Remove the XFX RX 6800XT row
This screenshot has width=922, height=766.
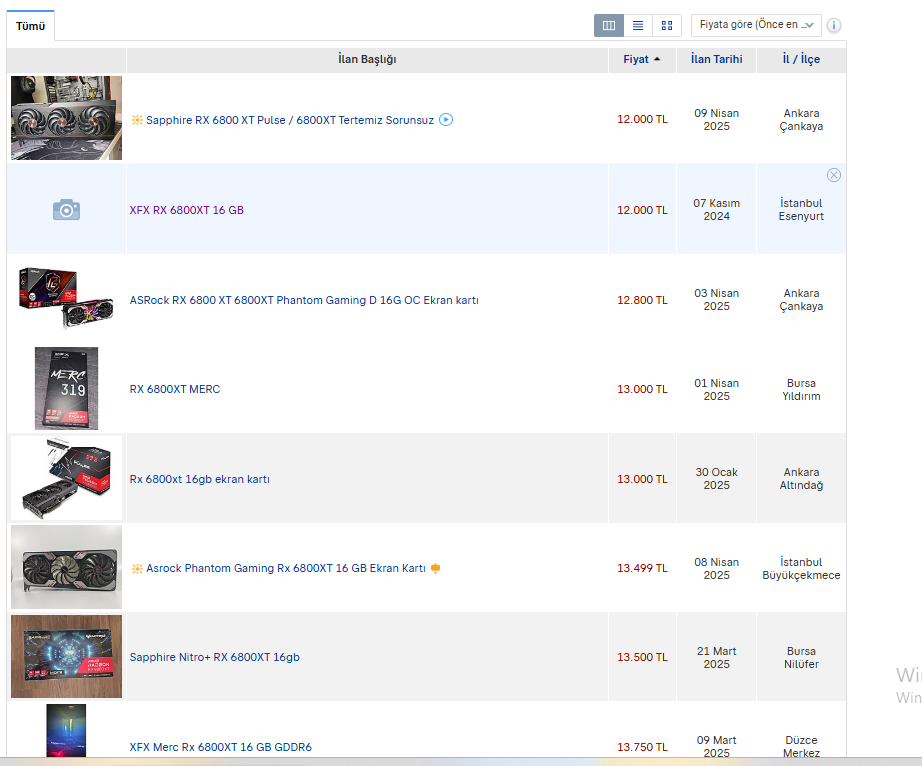834,175
